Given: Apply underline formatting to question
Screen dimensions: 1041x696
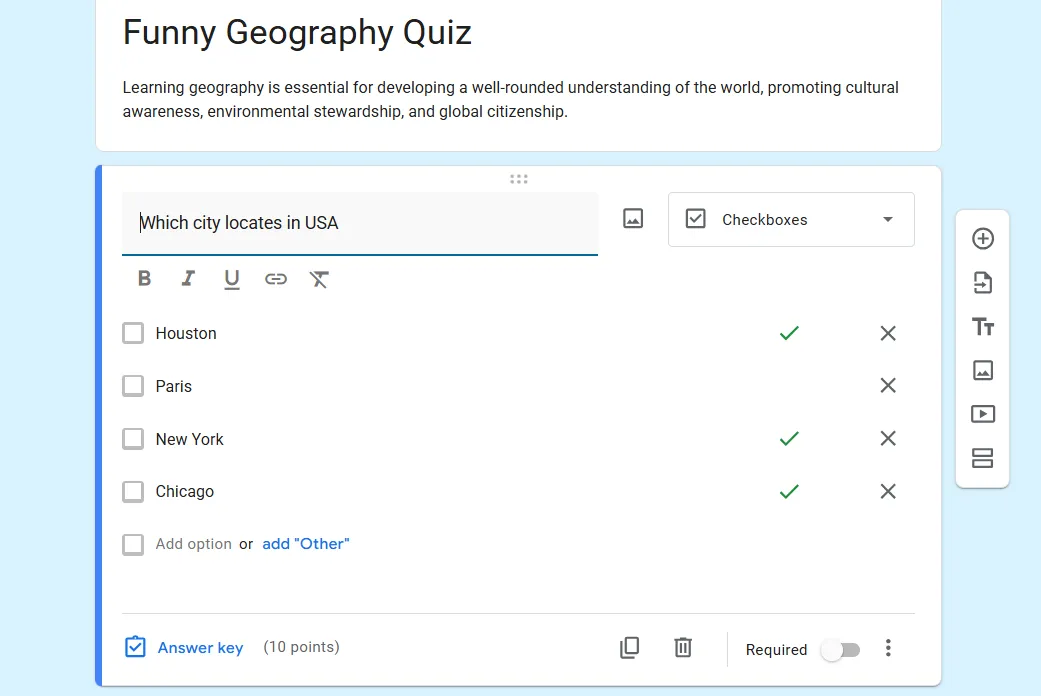Looking at the screenshot, I should point(232,279).
